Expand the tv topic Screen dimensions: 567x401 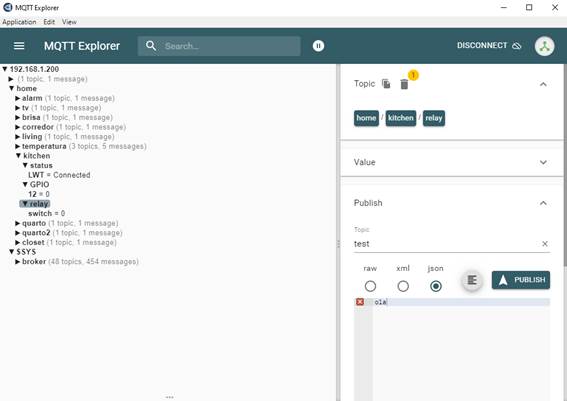click(17, 108)
